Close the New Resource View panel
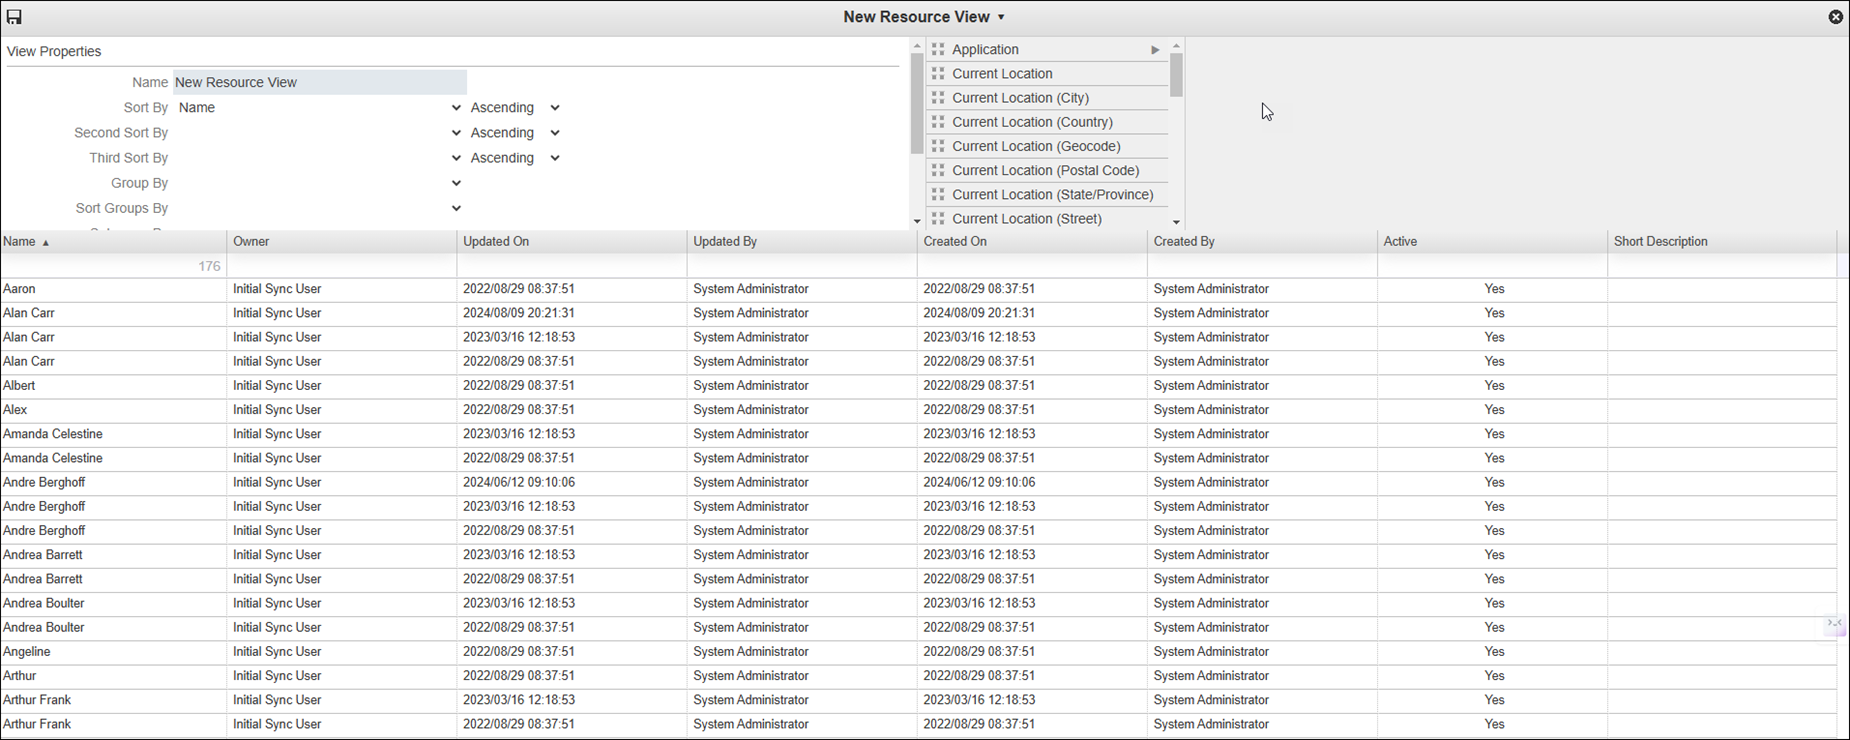This screenshot has width=1850, height=740. tap(1835, 17)
